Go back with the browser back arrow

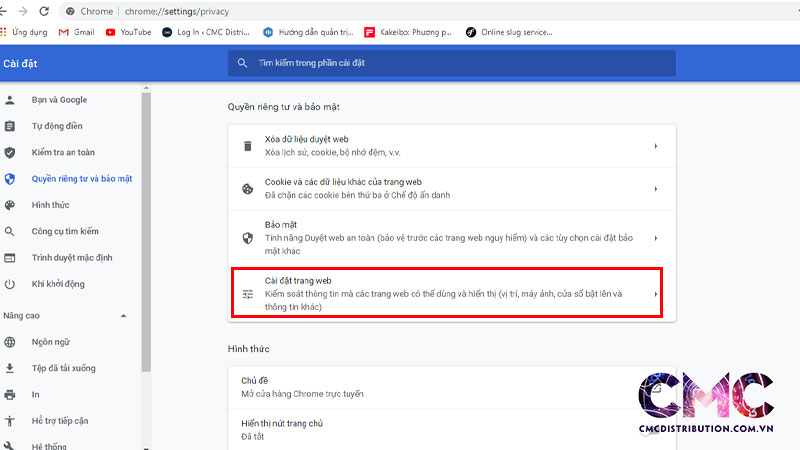click(x=3, y=11)
